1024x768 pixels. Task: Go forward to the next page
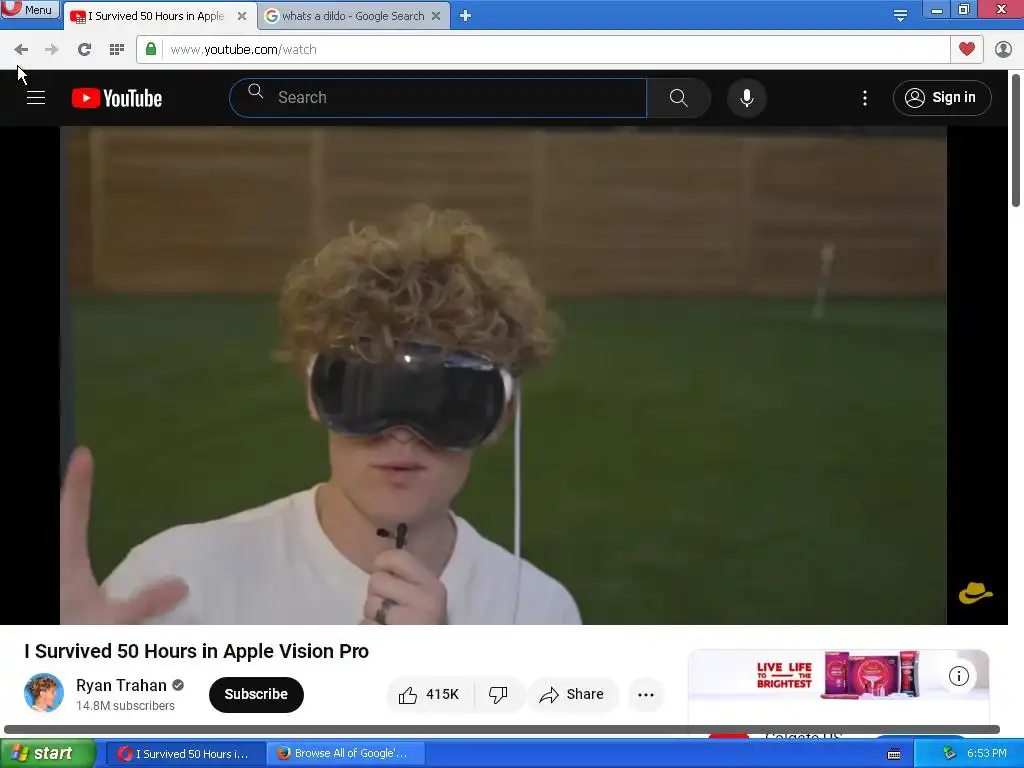pos(52,50)
